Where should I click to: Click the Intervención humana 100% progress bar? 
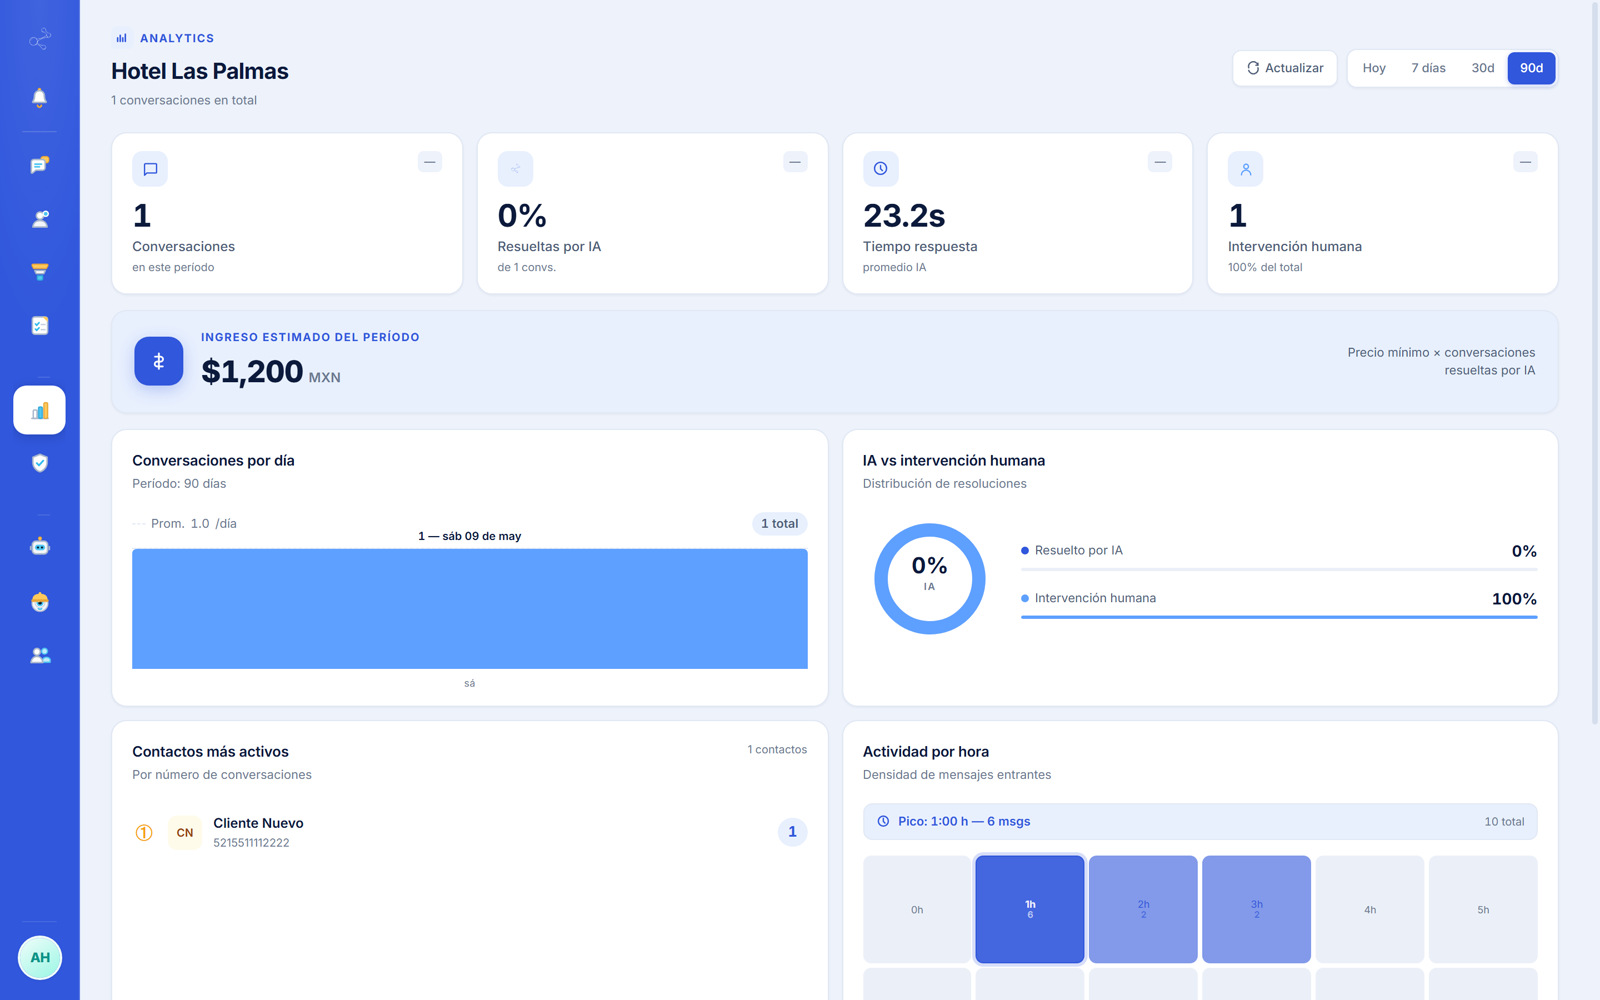tap(1279, 617)
